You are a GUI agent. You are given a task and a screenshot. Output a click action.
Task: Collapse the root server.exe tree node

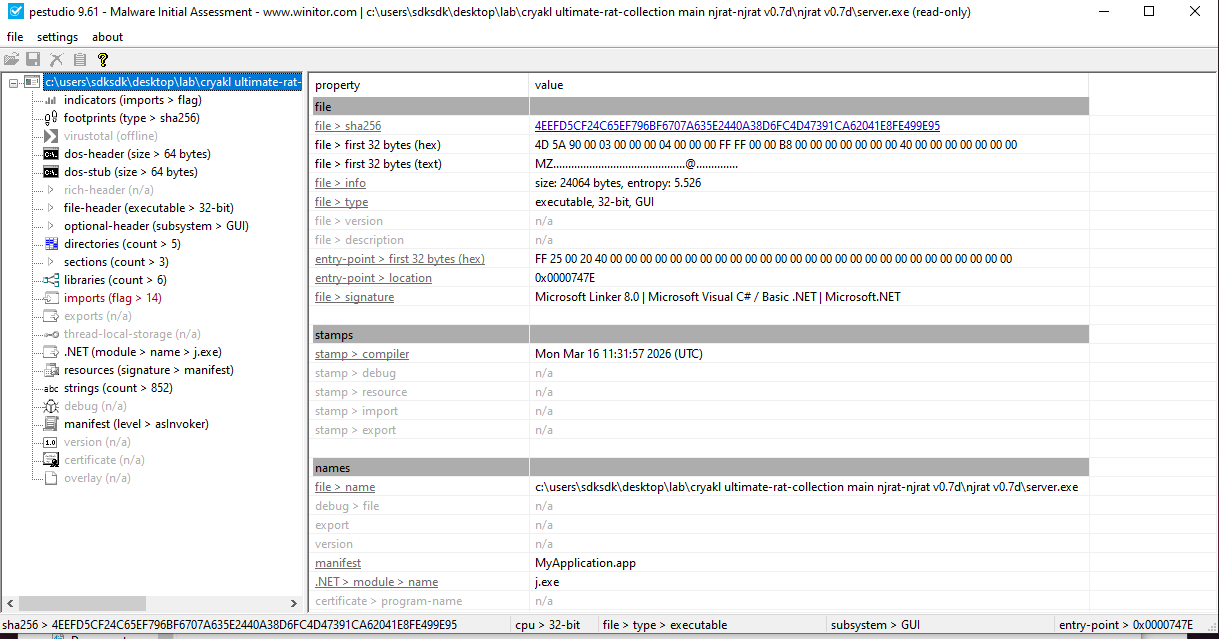pyautogui.click(x=13, y=82)
